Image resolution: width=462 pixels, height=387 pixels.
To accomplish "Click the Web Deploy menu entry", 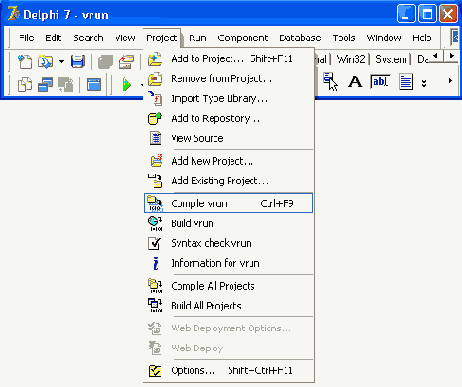I will [229, 348].
